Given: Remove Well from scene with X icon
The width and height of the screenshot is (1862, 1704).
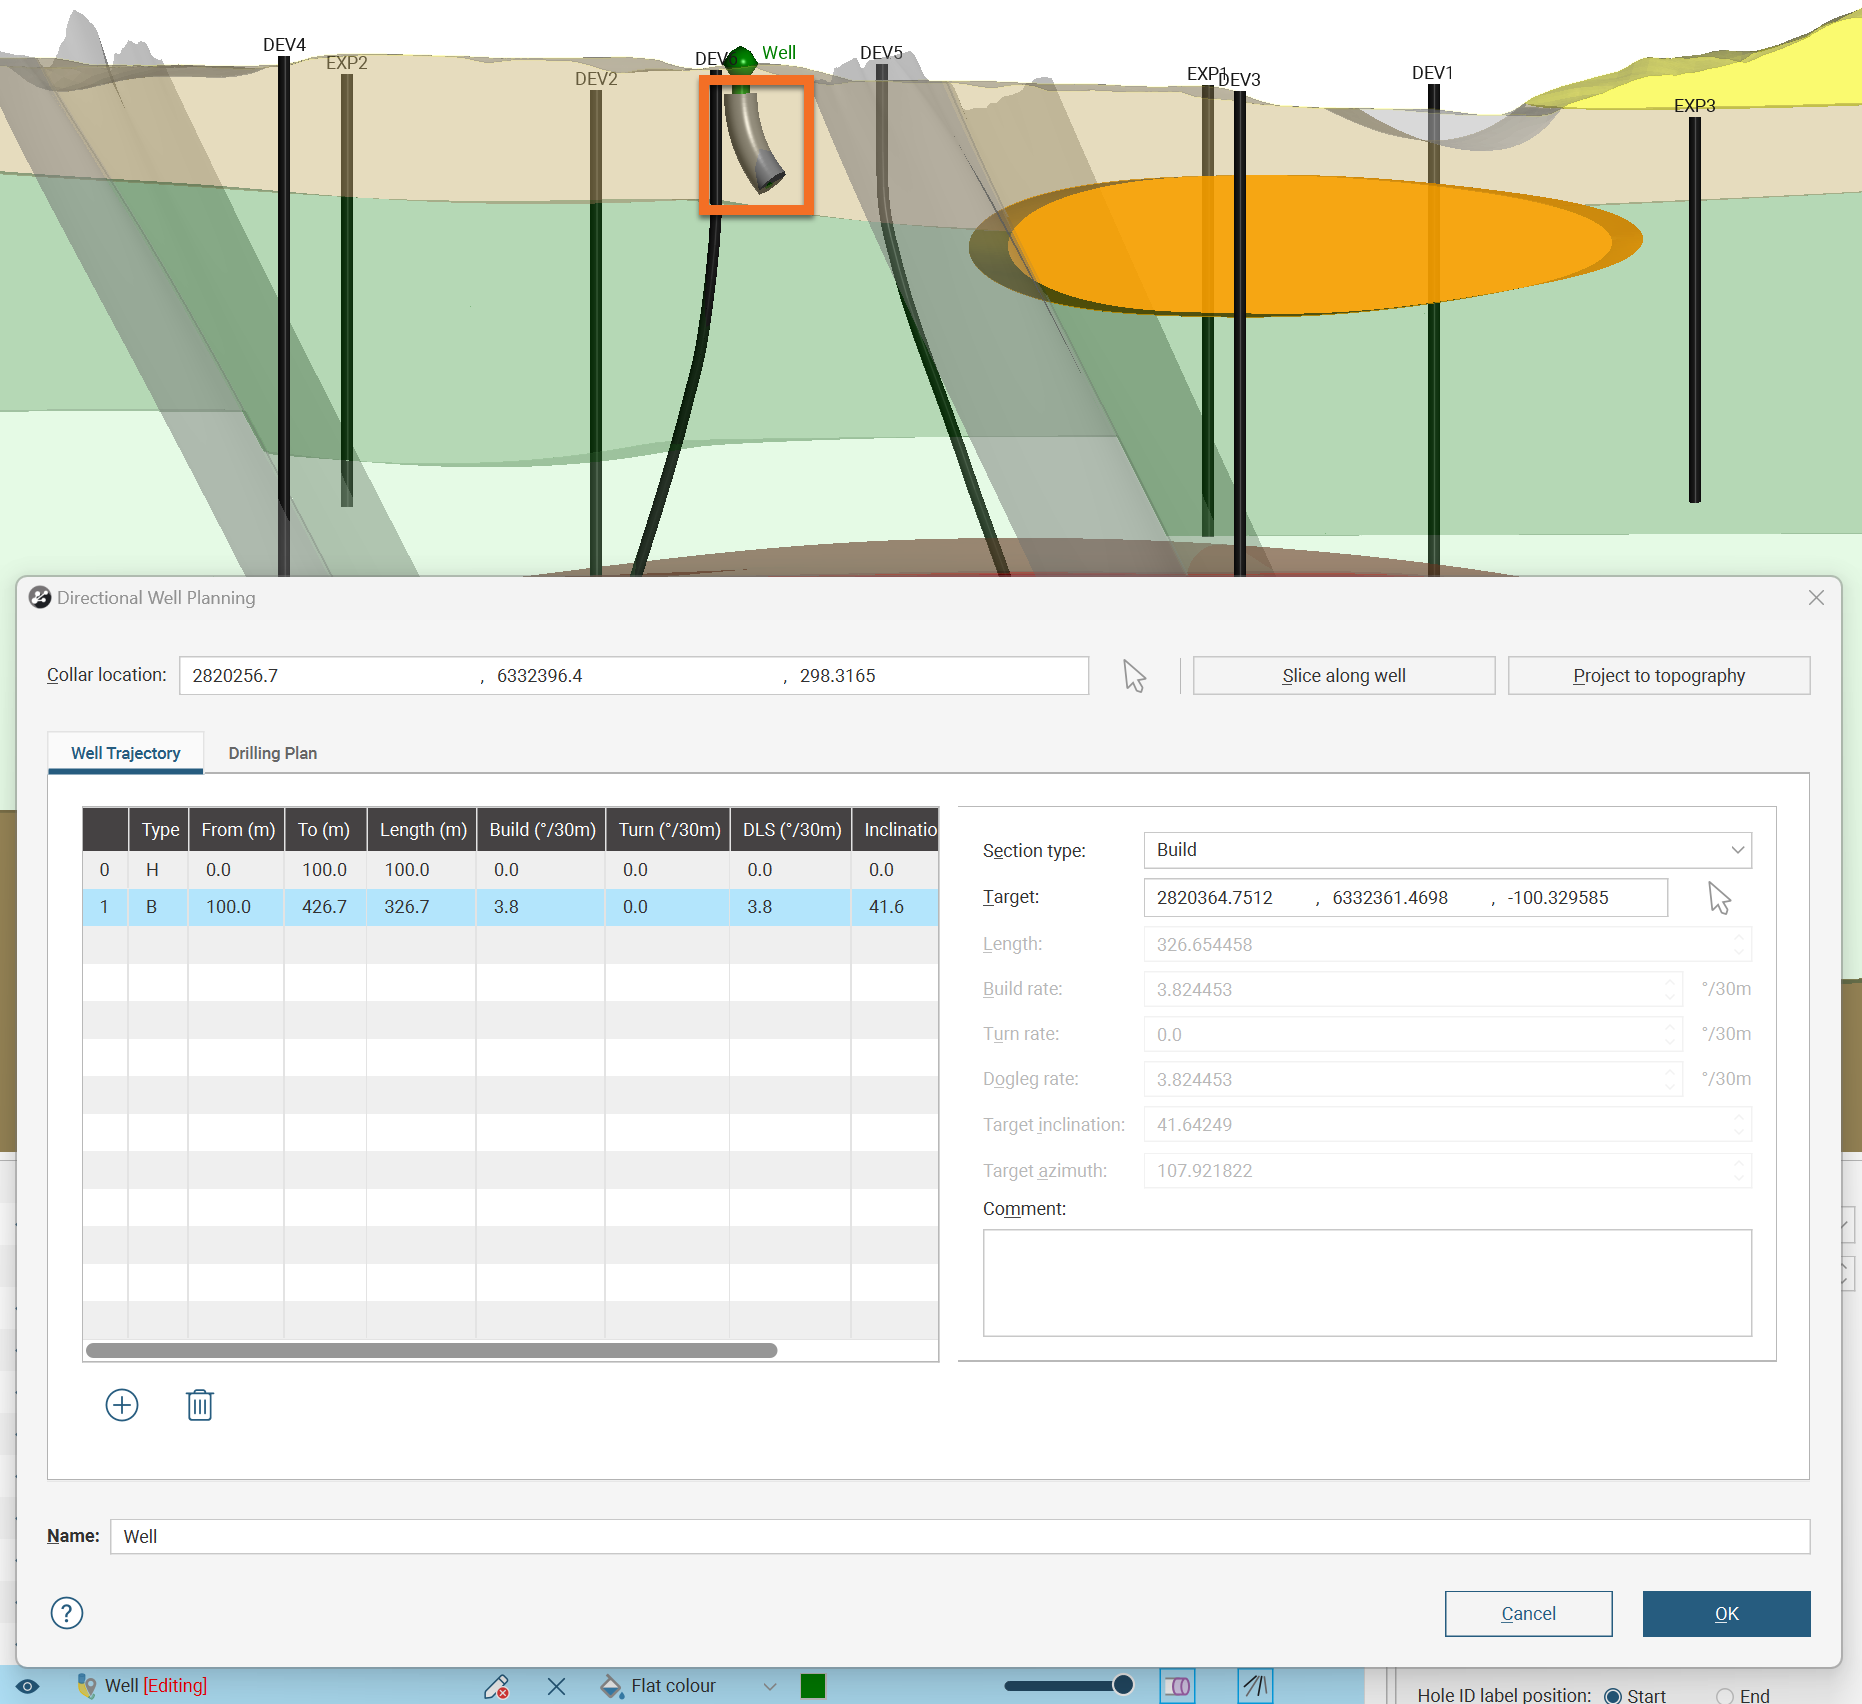Looking at the screenshot, I should tap(557, 1686).
